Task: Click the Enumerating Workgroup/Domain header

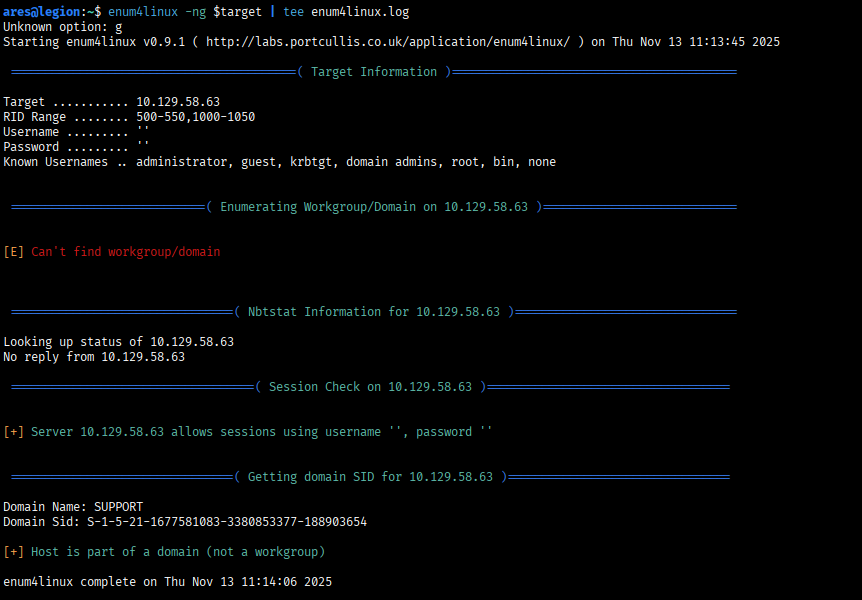Action: (374, 207)
